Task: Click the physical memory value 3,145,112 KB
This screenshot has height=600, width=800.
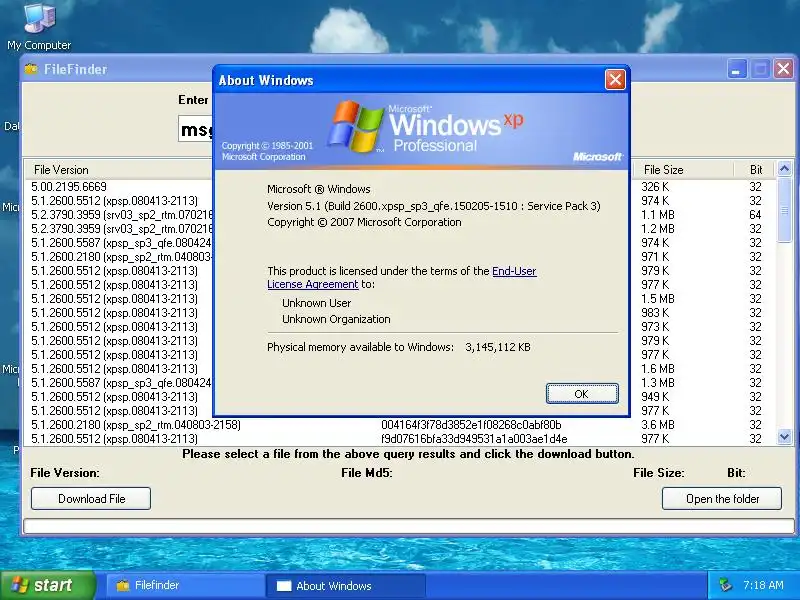Action: 498,347
